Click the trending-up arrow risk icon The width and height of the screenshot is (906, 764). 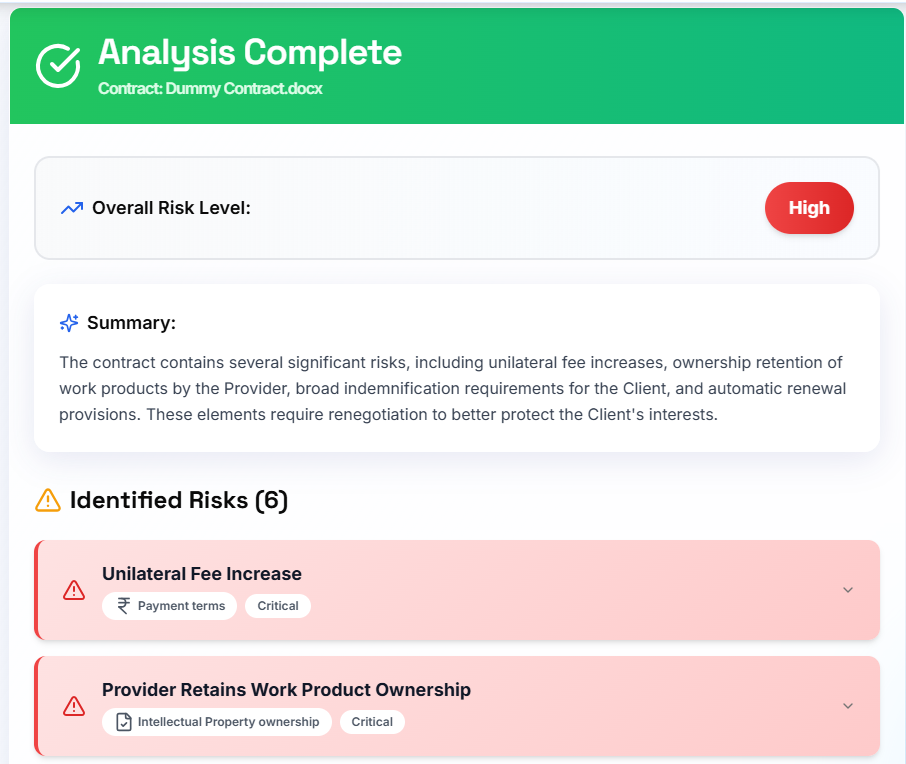tap(72, 208)
